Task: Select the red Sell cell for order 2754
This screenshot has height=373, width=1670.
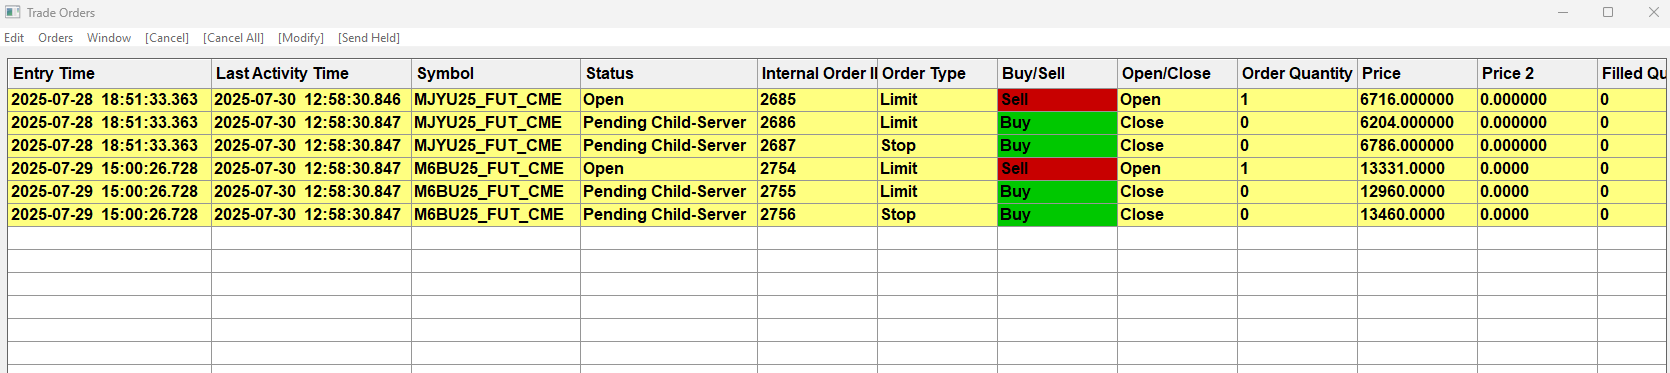Action: (1057, 169)
